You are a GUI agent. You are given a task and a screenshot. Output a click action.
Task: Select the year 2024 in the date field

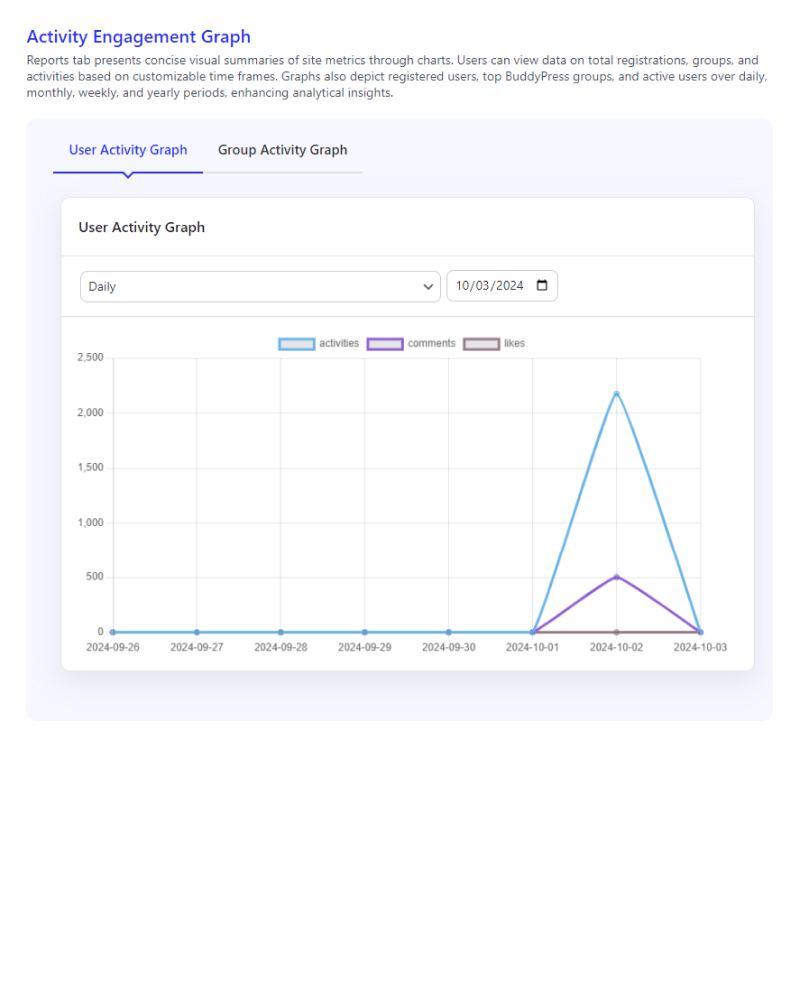point(509,285)
